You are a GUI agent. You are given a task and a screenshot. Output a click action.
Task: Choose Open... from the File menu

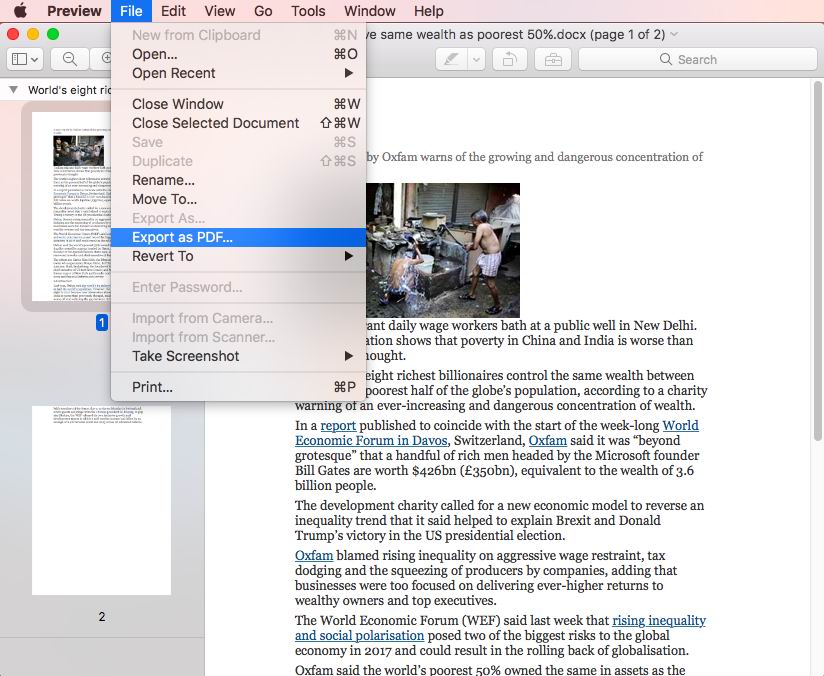pyautogui.click(x=239, y=54)
